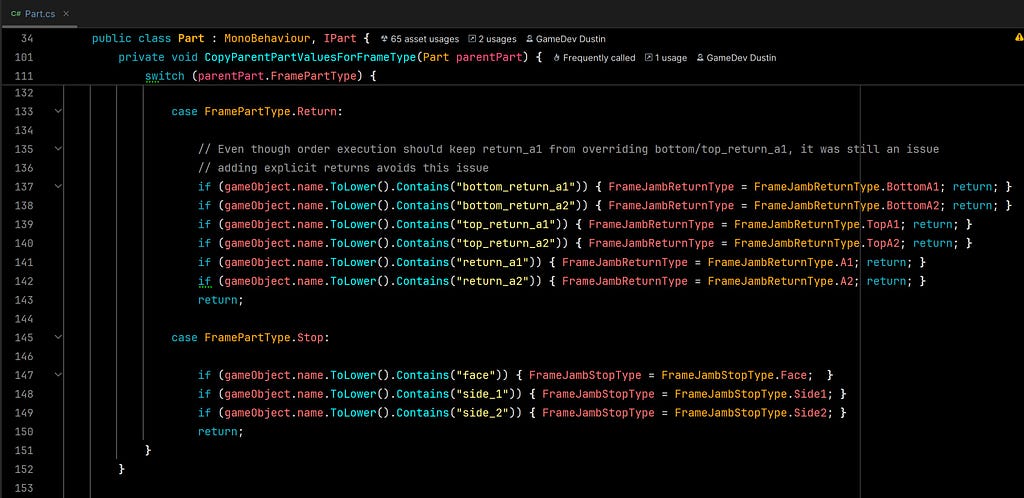Image resolution: width=1024 pixels, height=498 pixels.
Task: Open the file warnings indicator icon
Action: pos(1018,39)
